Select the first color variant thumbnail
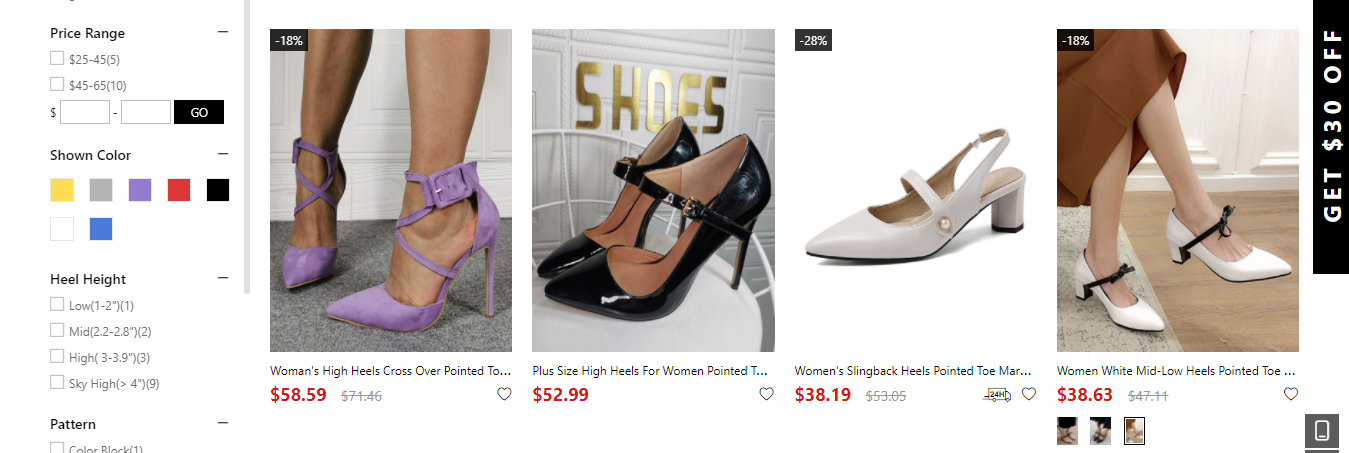 pyautogui.click(x=1068, y=431)
